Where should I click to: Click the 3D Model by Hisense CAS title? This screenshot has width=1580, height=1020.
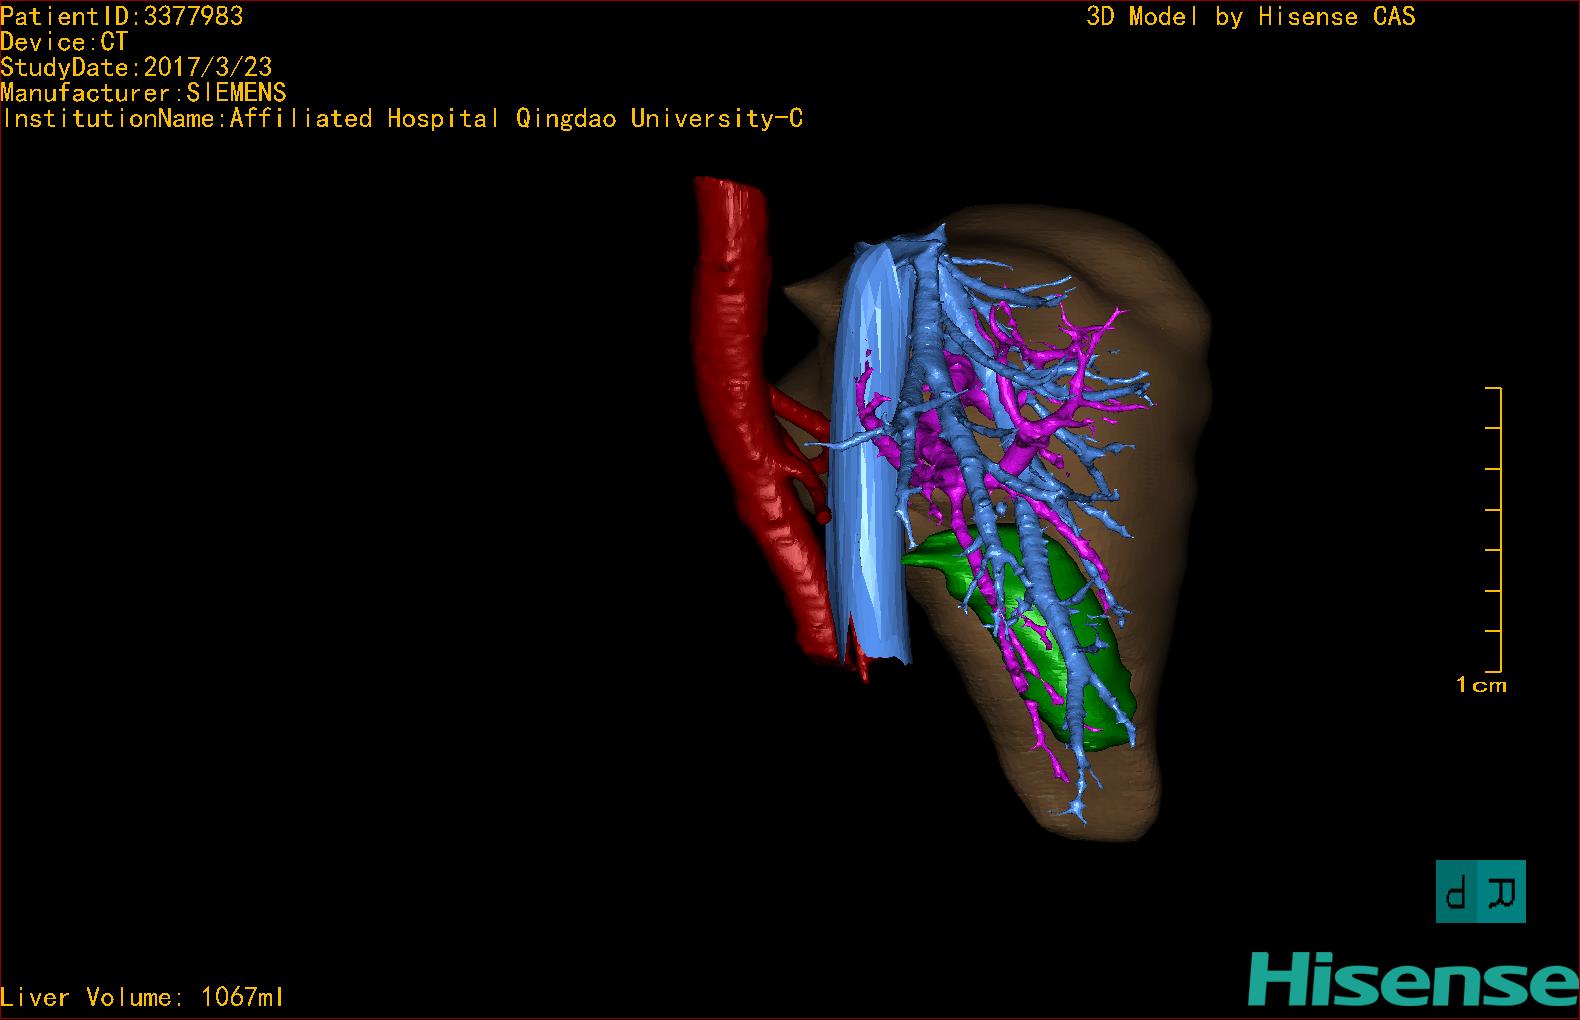(x=1250, y=17)
